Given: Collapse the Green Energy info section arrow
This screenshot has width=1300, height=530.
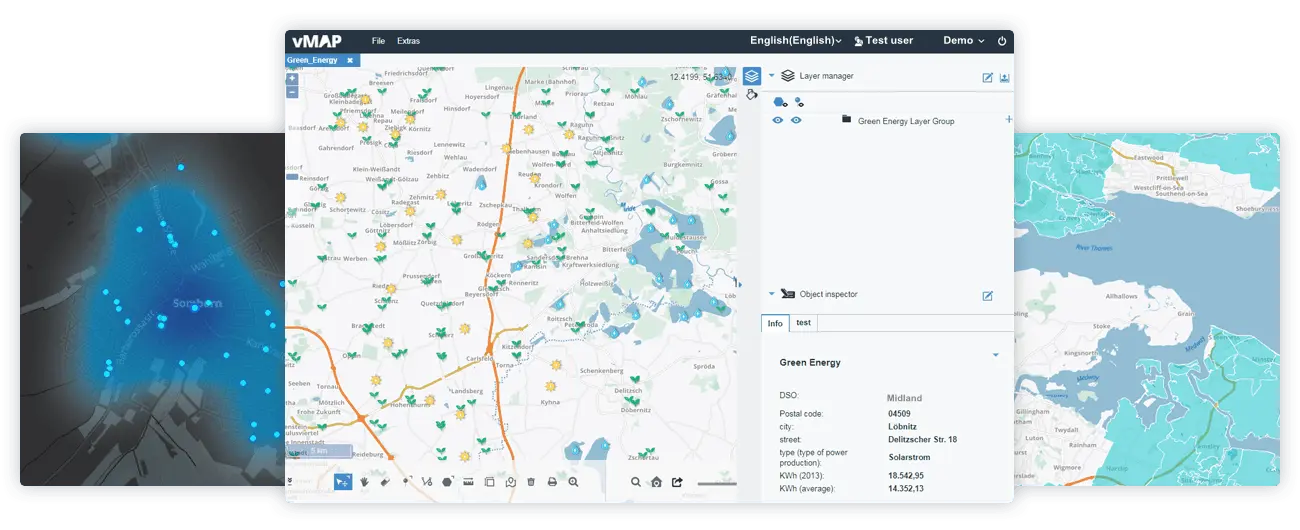Looking at the screenshot, I should point(996,355).
